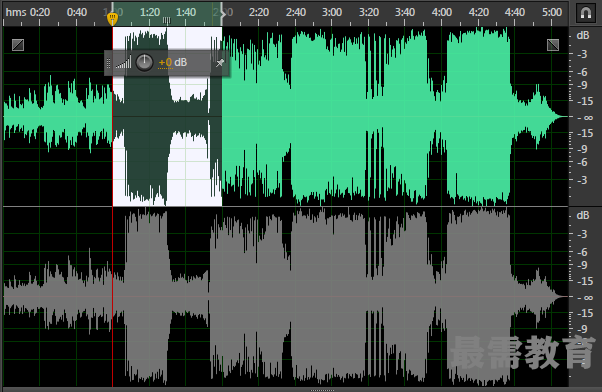Pin the volume HUD overlay
Viewport: 602px width, 392px height.
click(220, 63)
